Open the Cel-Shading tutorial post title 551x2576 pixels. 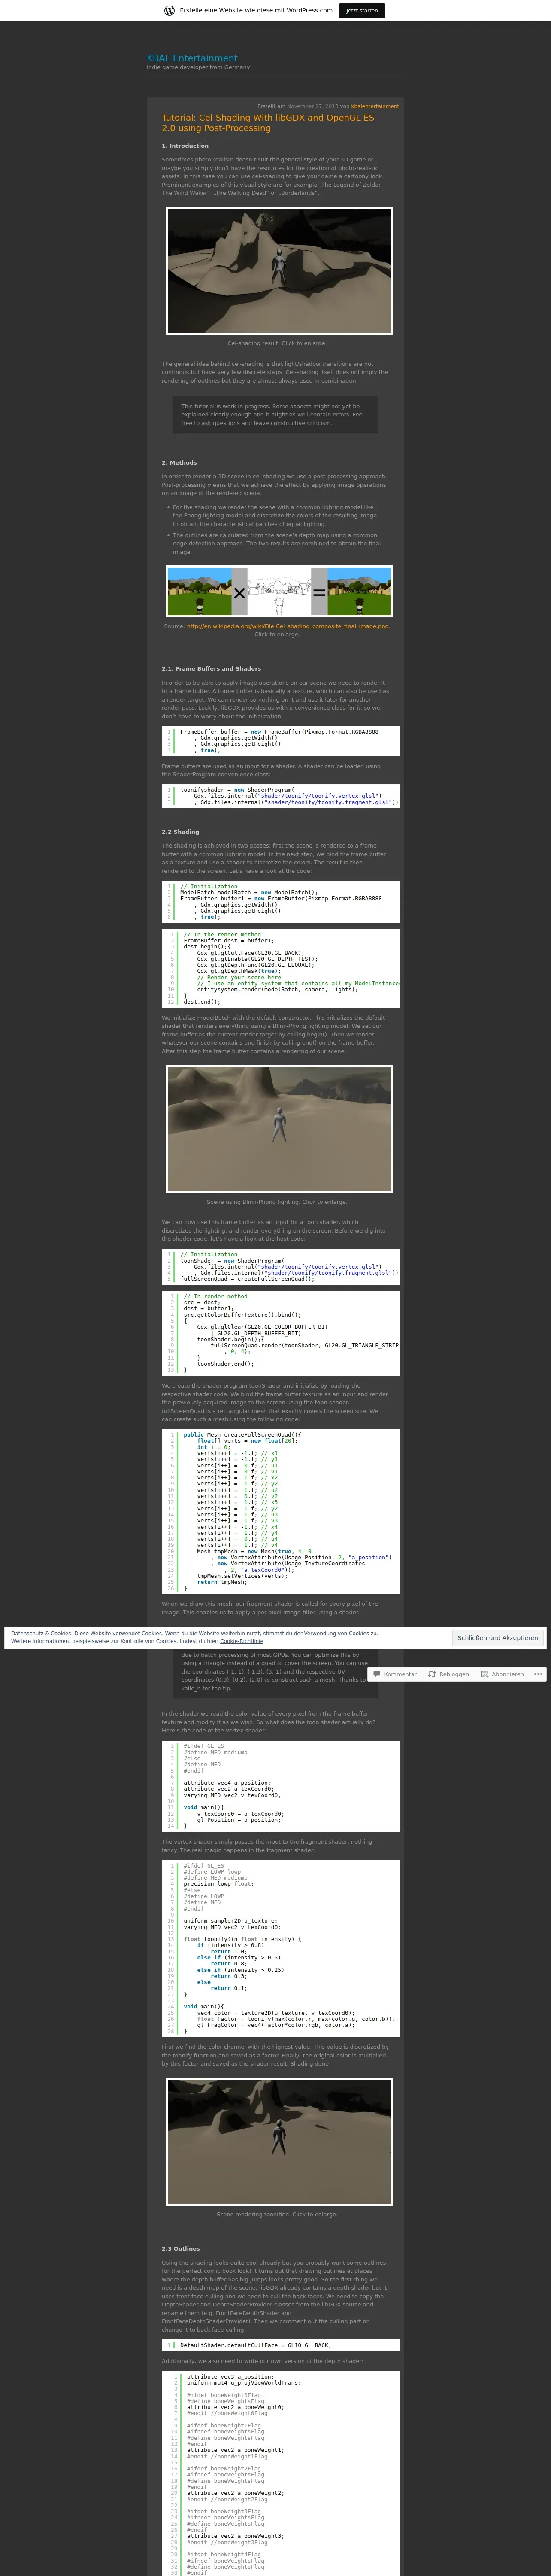coord(268,123)
